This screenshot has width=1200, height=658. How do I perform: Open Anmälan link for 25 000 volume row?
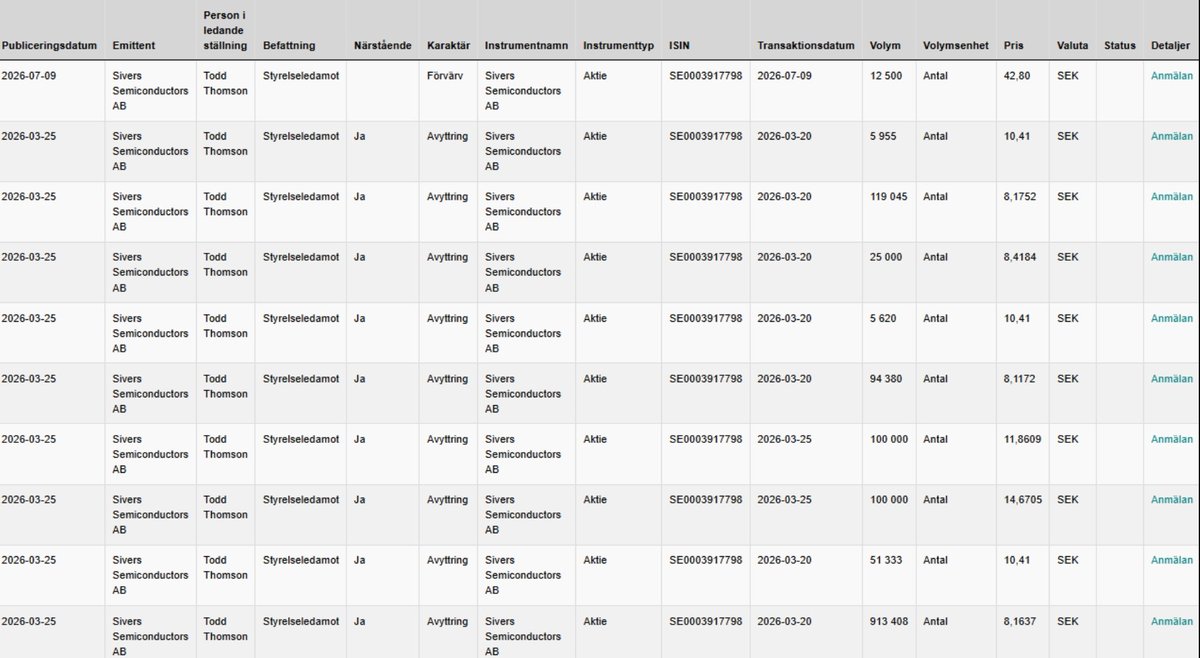[x=1171, y=257]
